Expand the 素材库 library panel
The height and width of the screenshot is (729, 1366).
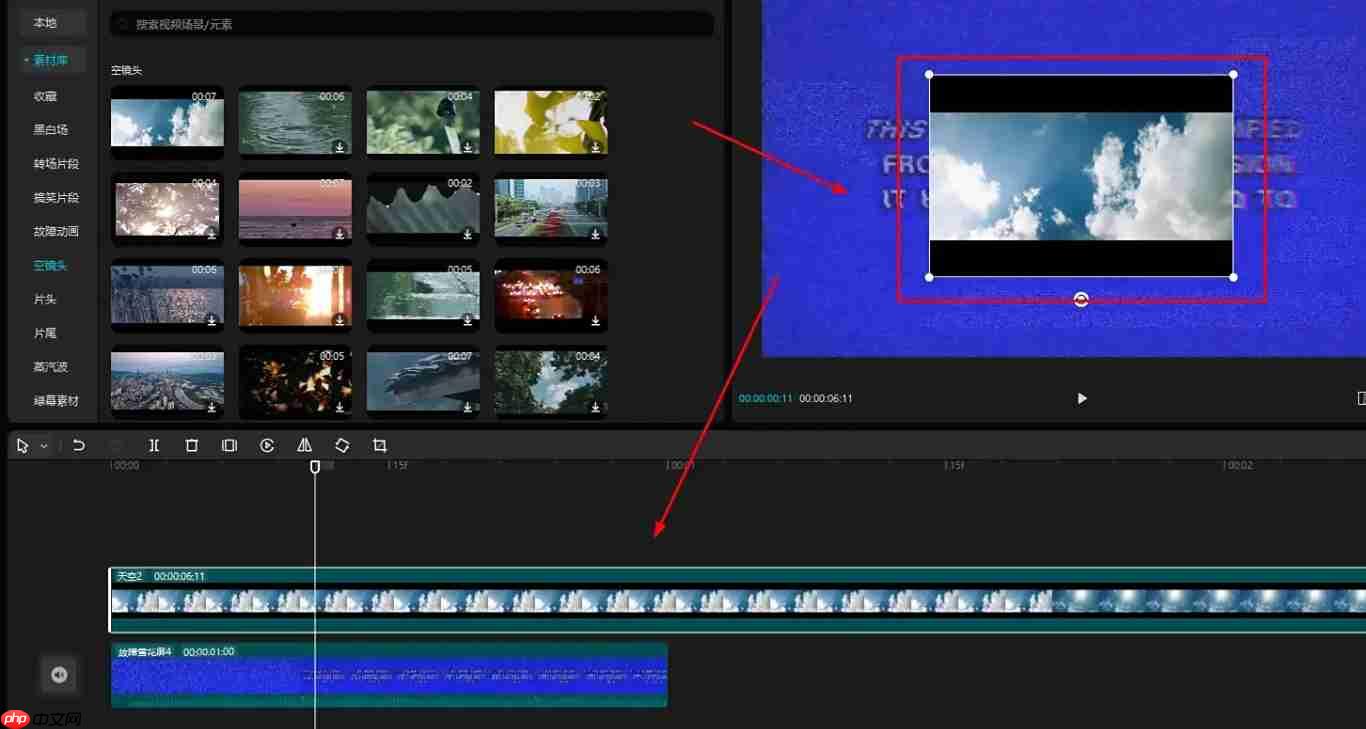pyautogui.click(x=51, y=59)
